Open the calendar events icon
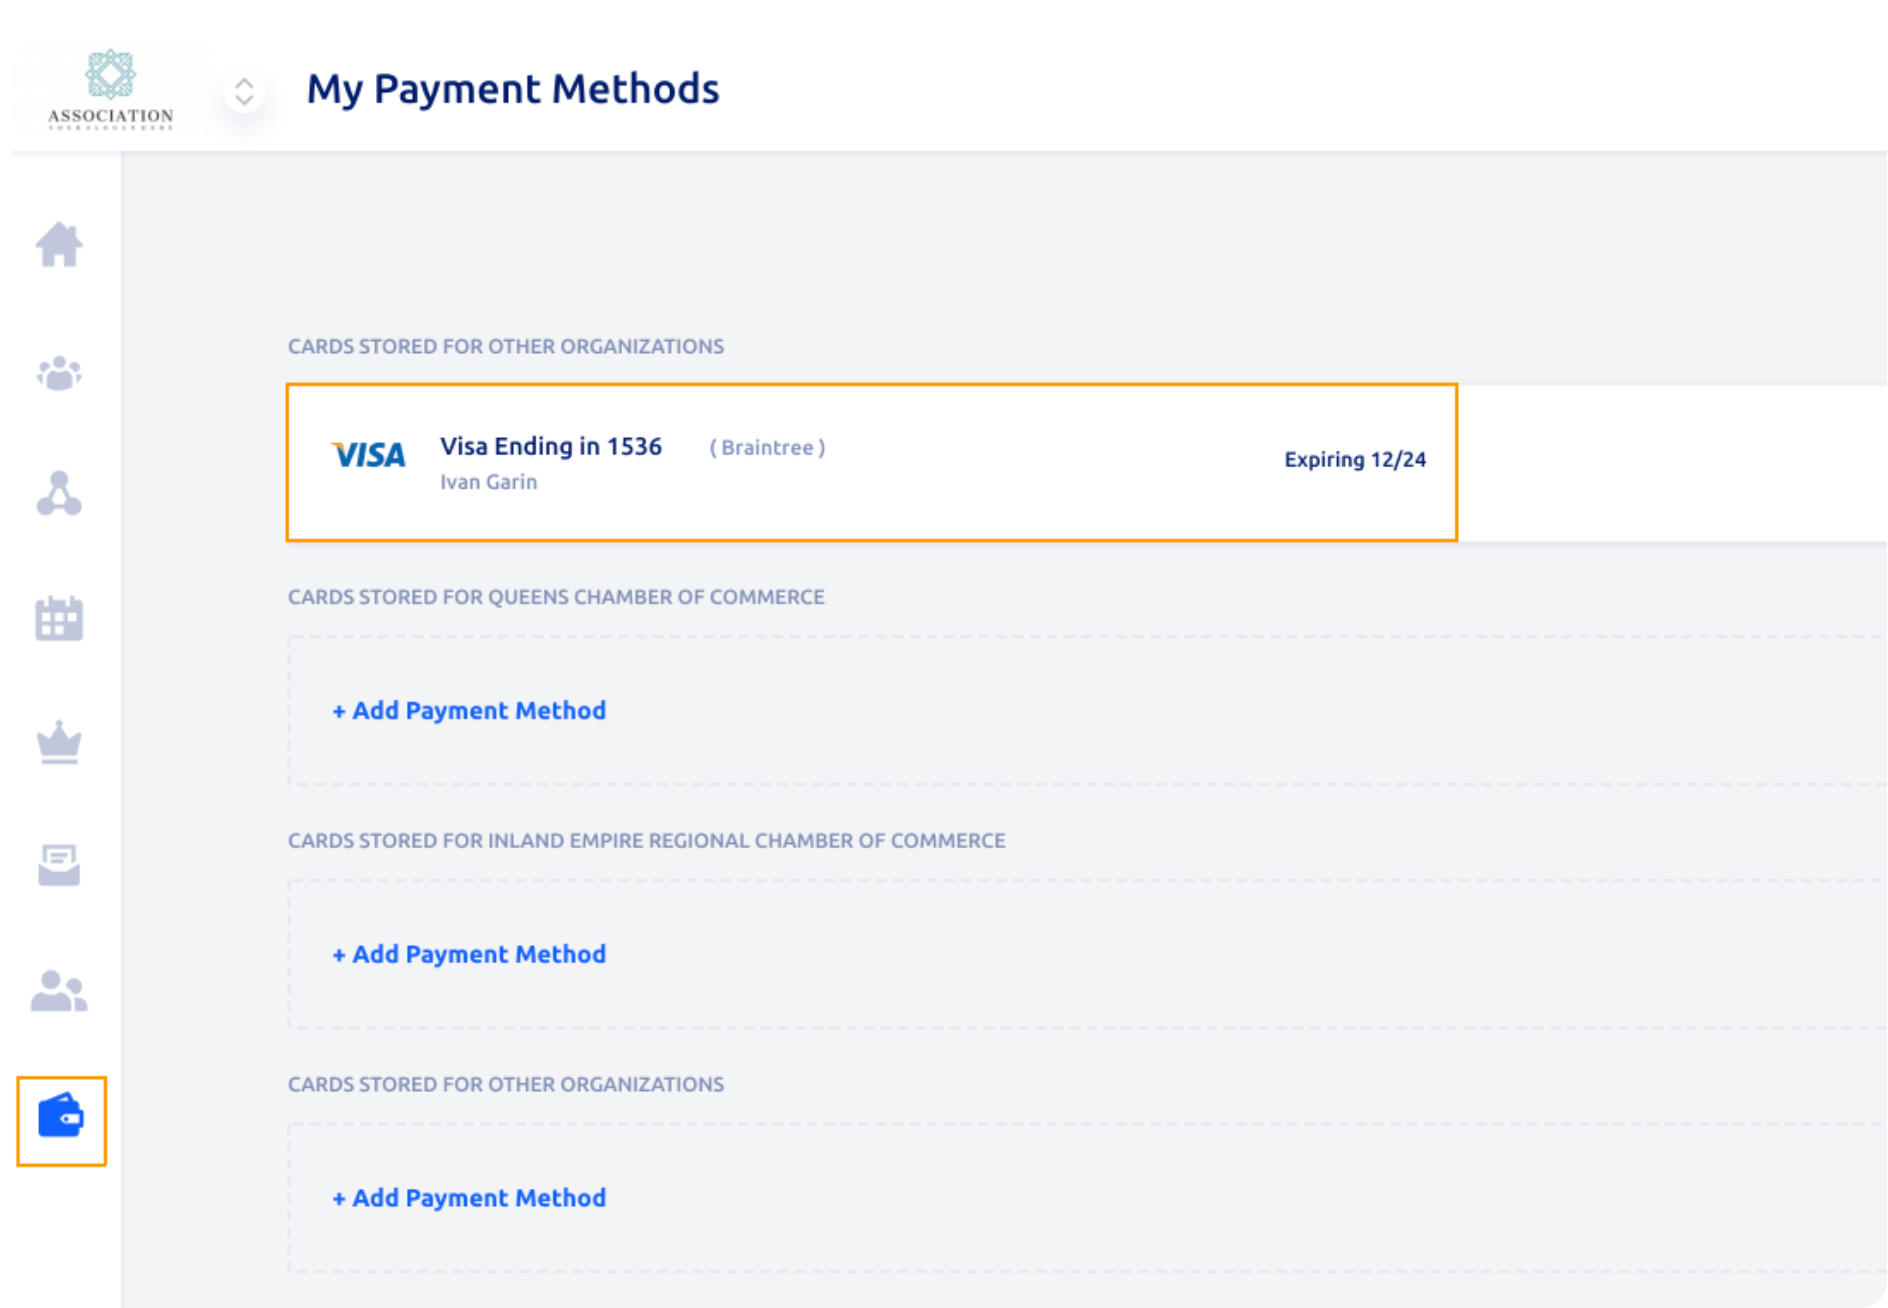 click(x=59, y=618)
